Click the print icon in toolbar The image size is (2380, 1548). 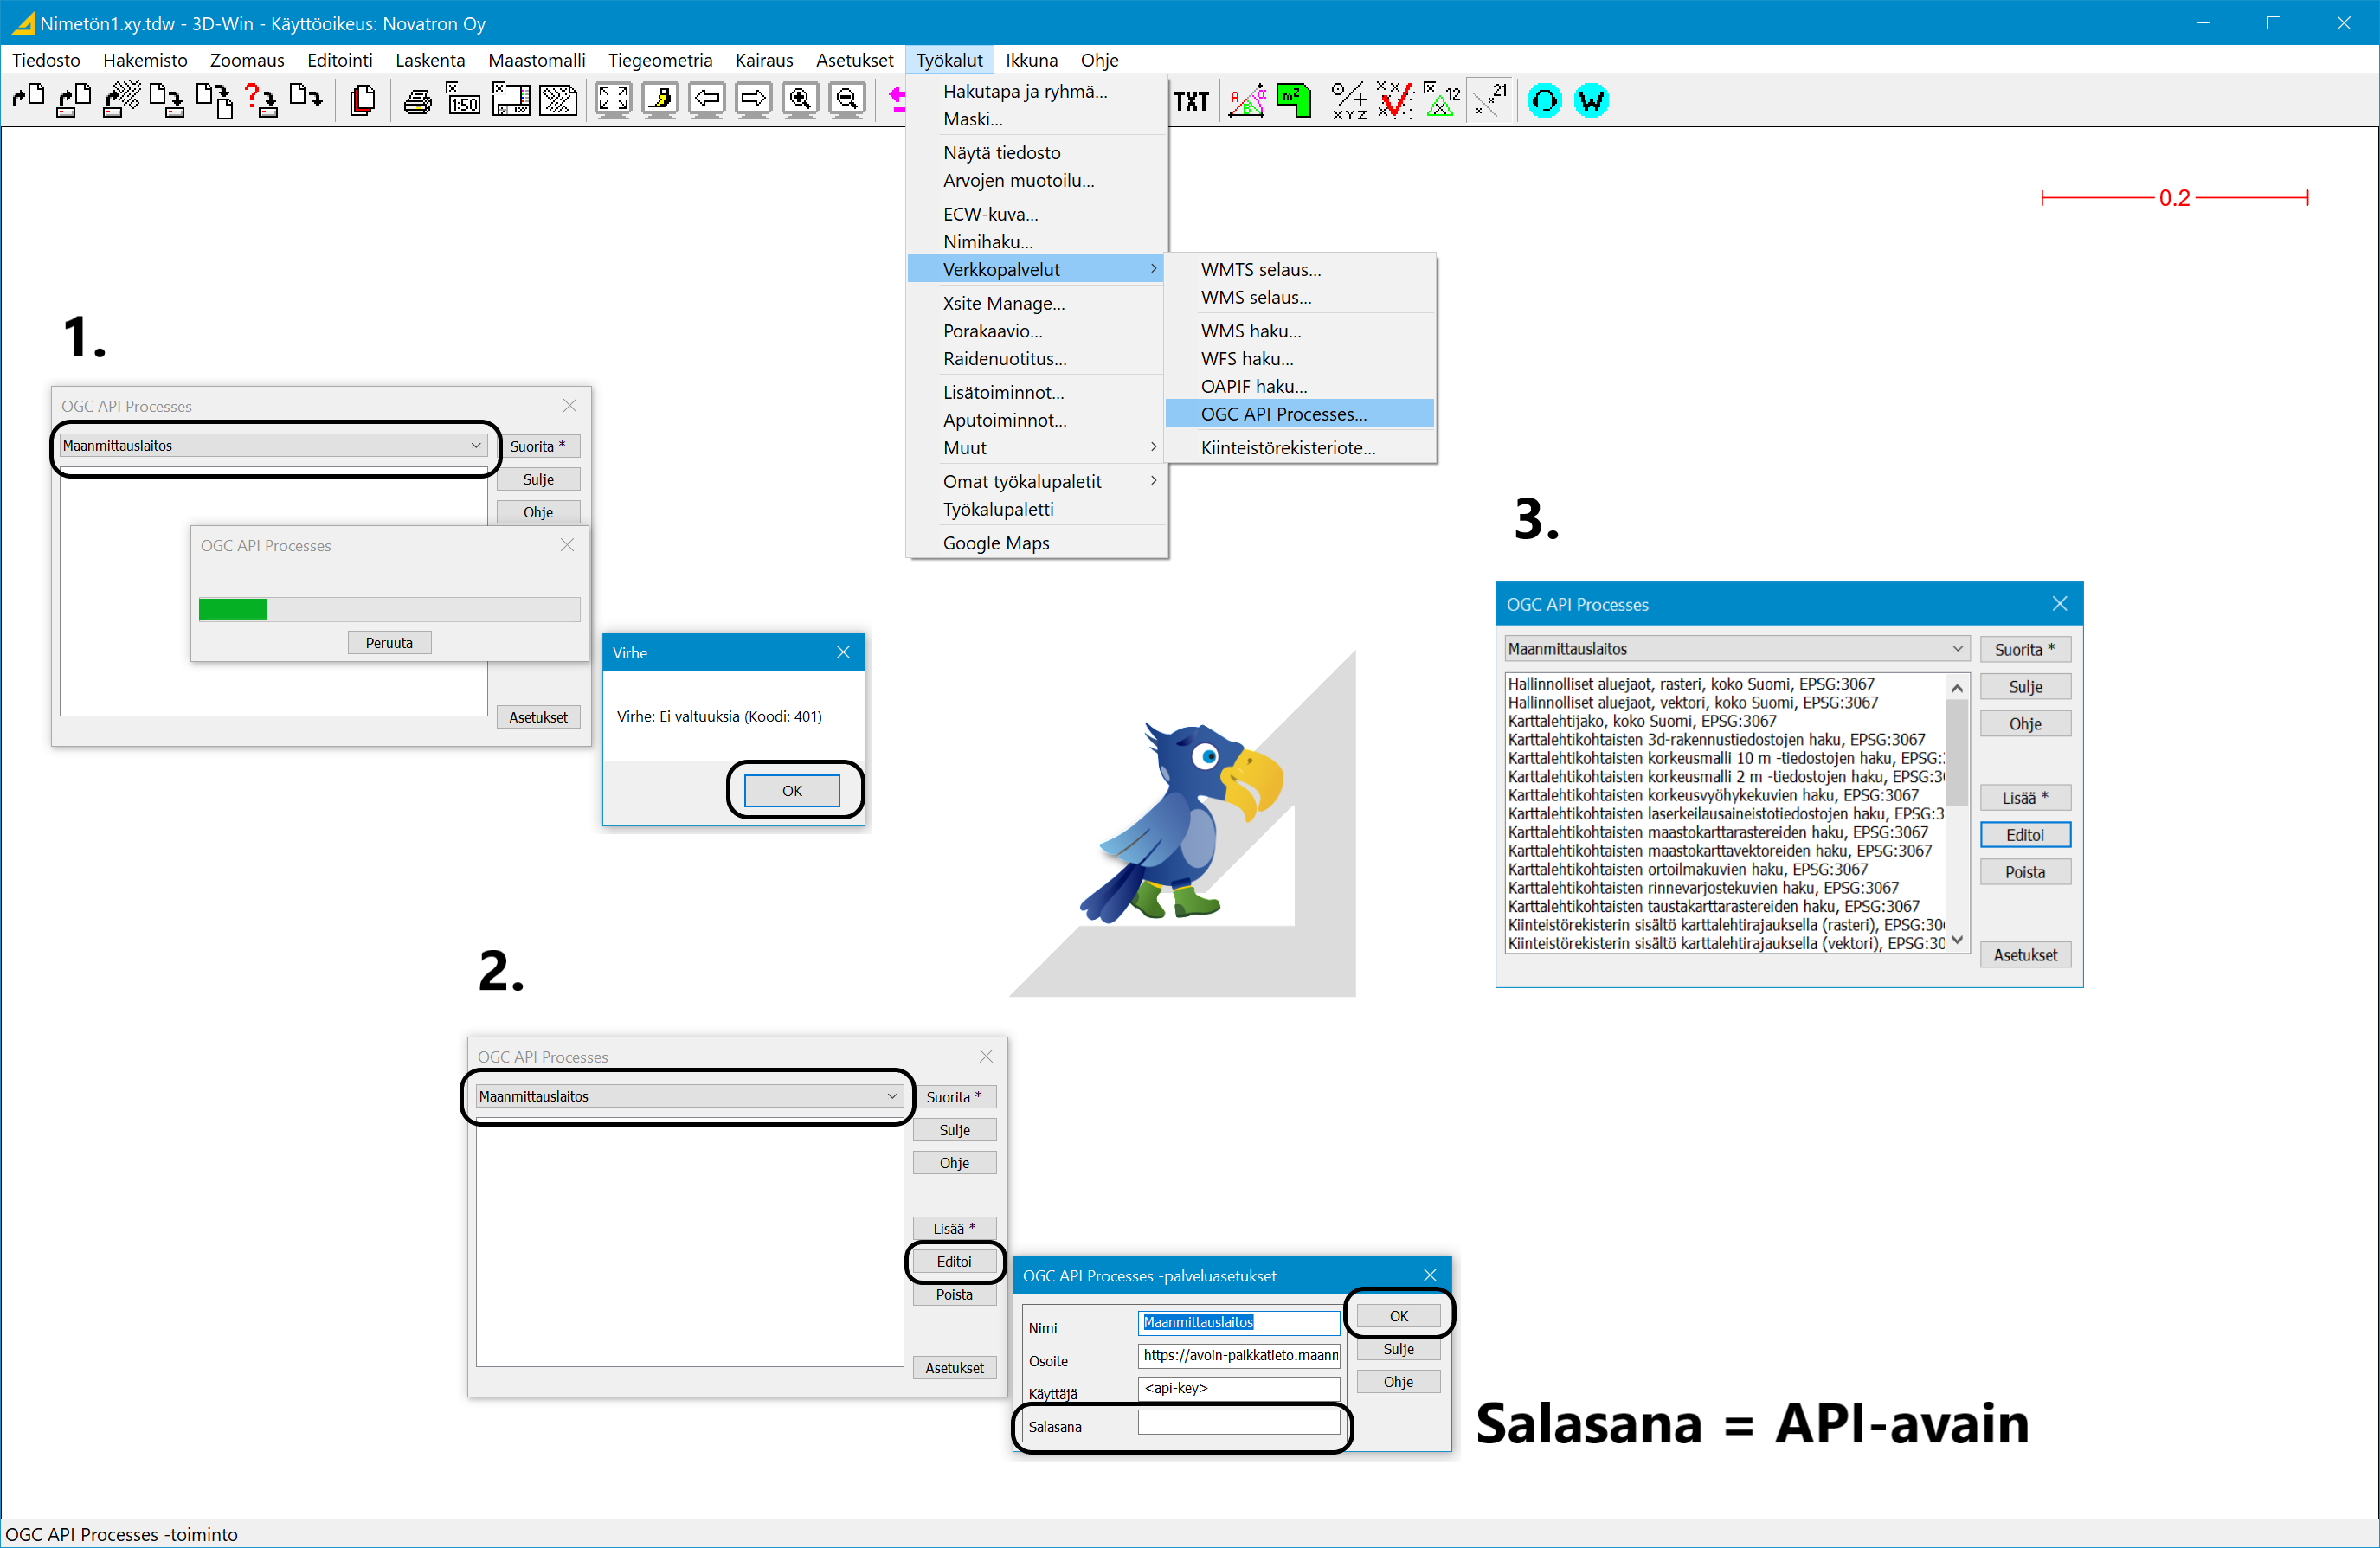click(417, 101)
